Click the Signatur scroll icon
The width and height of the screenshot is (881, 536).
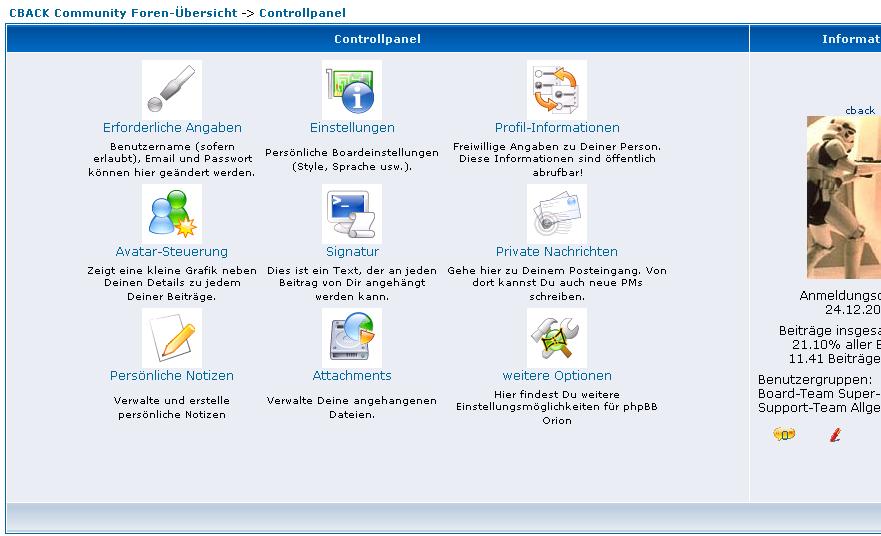[352, 214]
